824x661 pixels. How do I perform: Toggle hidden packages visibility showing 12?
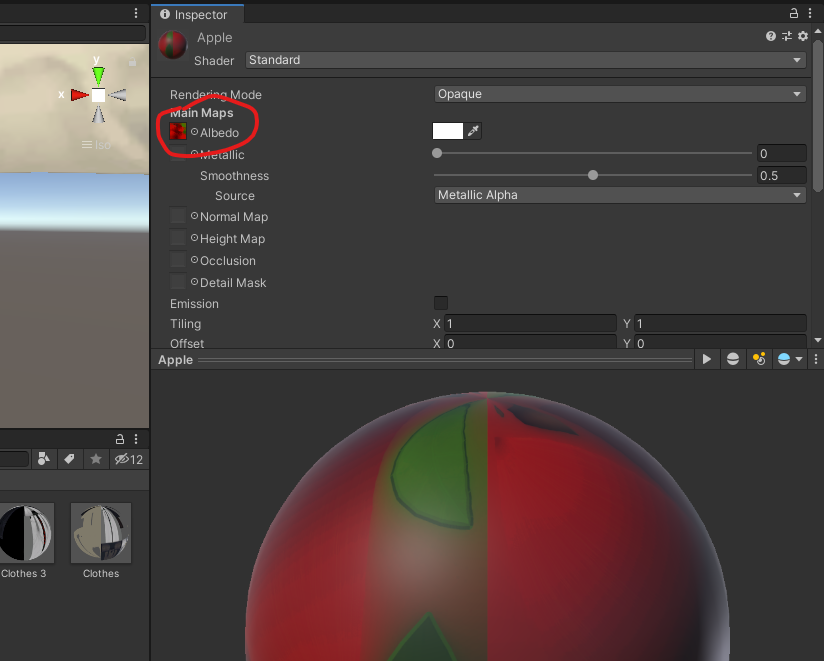[129, 459]
